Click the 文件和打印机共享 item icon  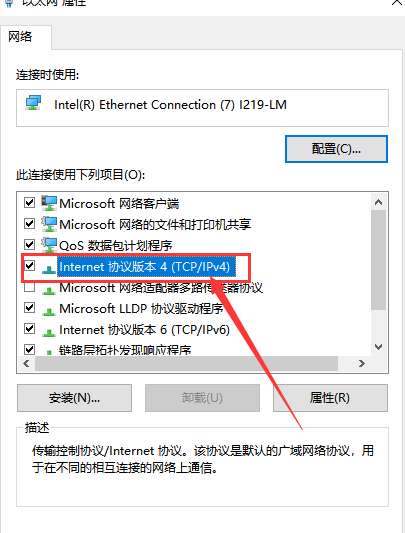tap(49, 224)
